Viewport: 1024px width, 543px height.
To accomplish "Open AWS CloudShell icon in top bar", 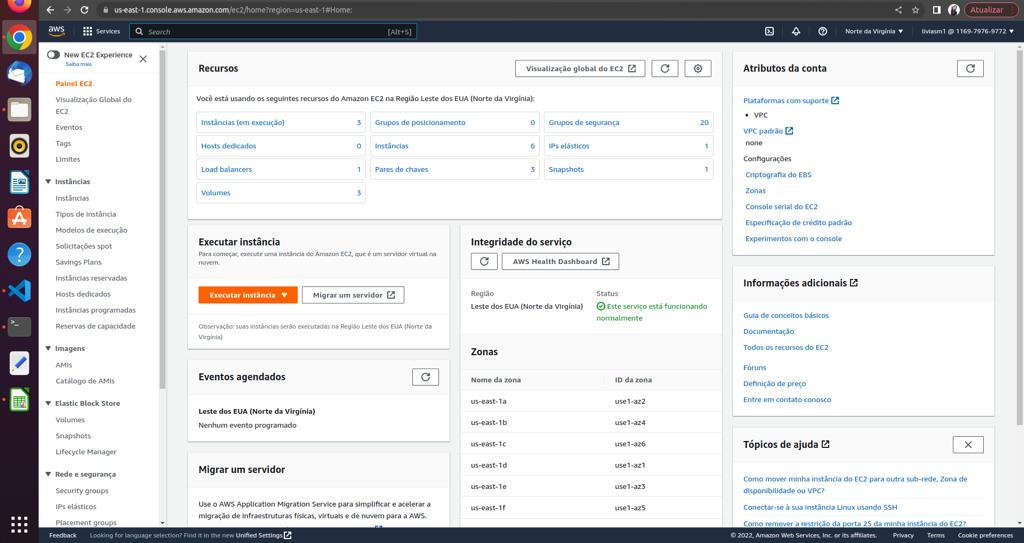I will pos(769,31).
